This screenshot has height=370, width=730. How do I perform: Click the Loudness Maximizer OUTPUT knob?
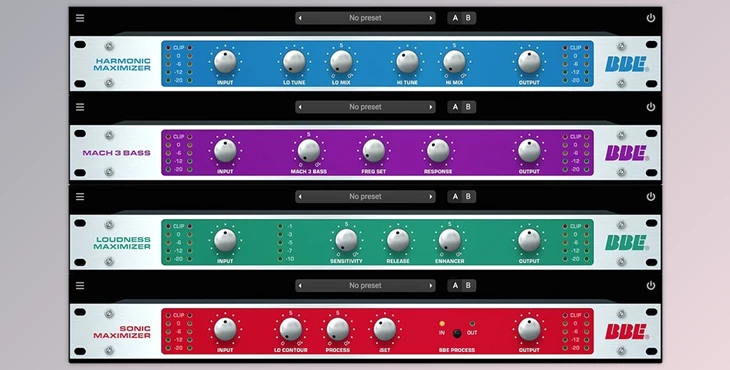point(529,240)
